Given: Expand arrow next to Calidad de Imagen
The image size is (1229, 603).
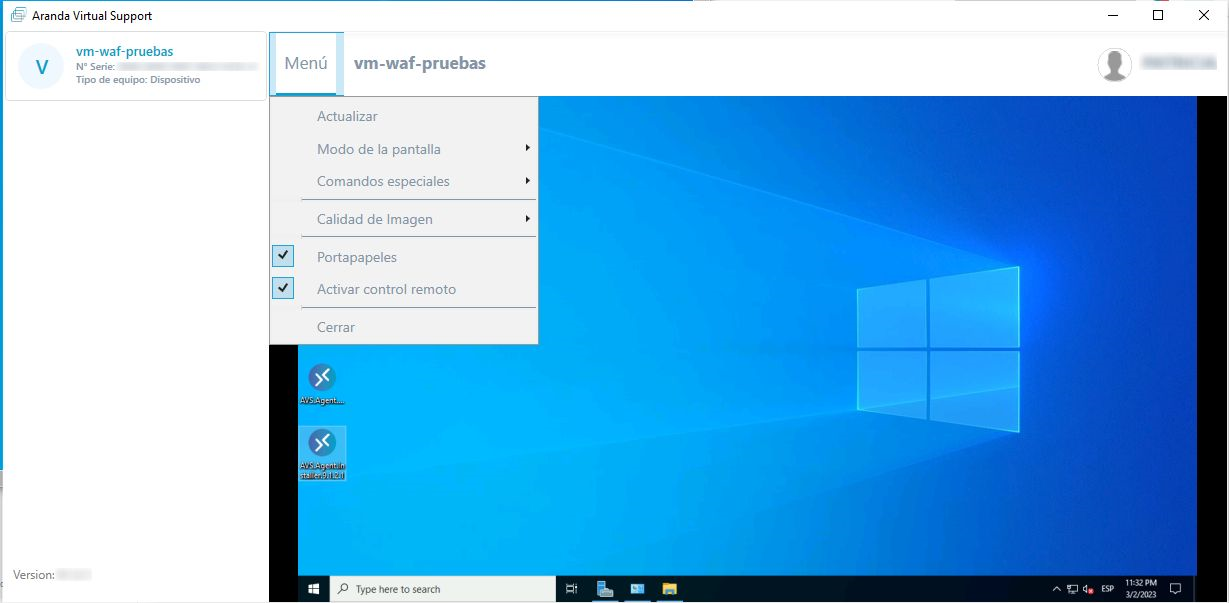Looking at the screenshot, I should pyautogui.click(x=527, y=218).
